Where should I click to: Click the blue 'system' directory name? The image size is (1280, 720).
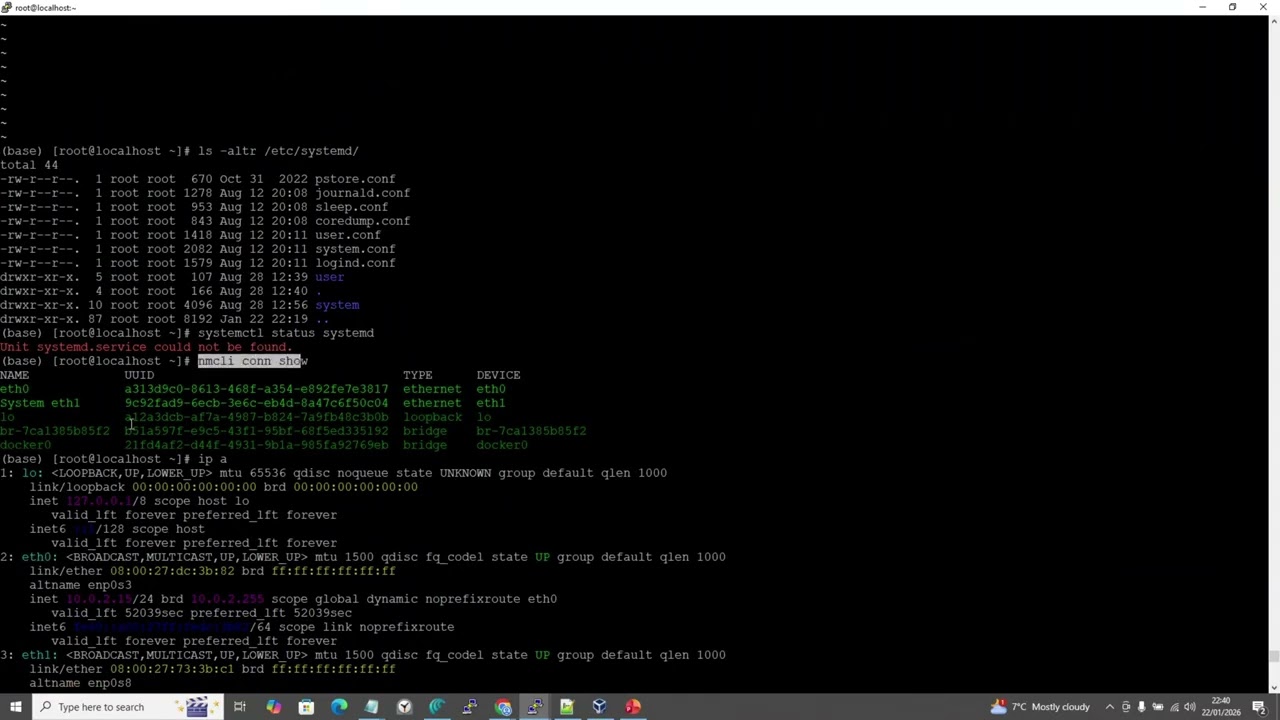pyautogui.click(x=337, y=305)
